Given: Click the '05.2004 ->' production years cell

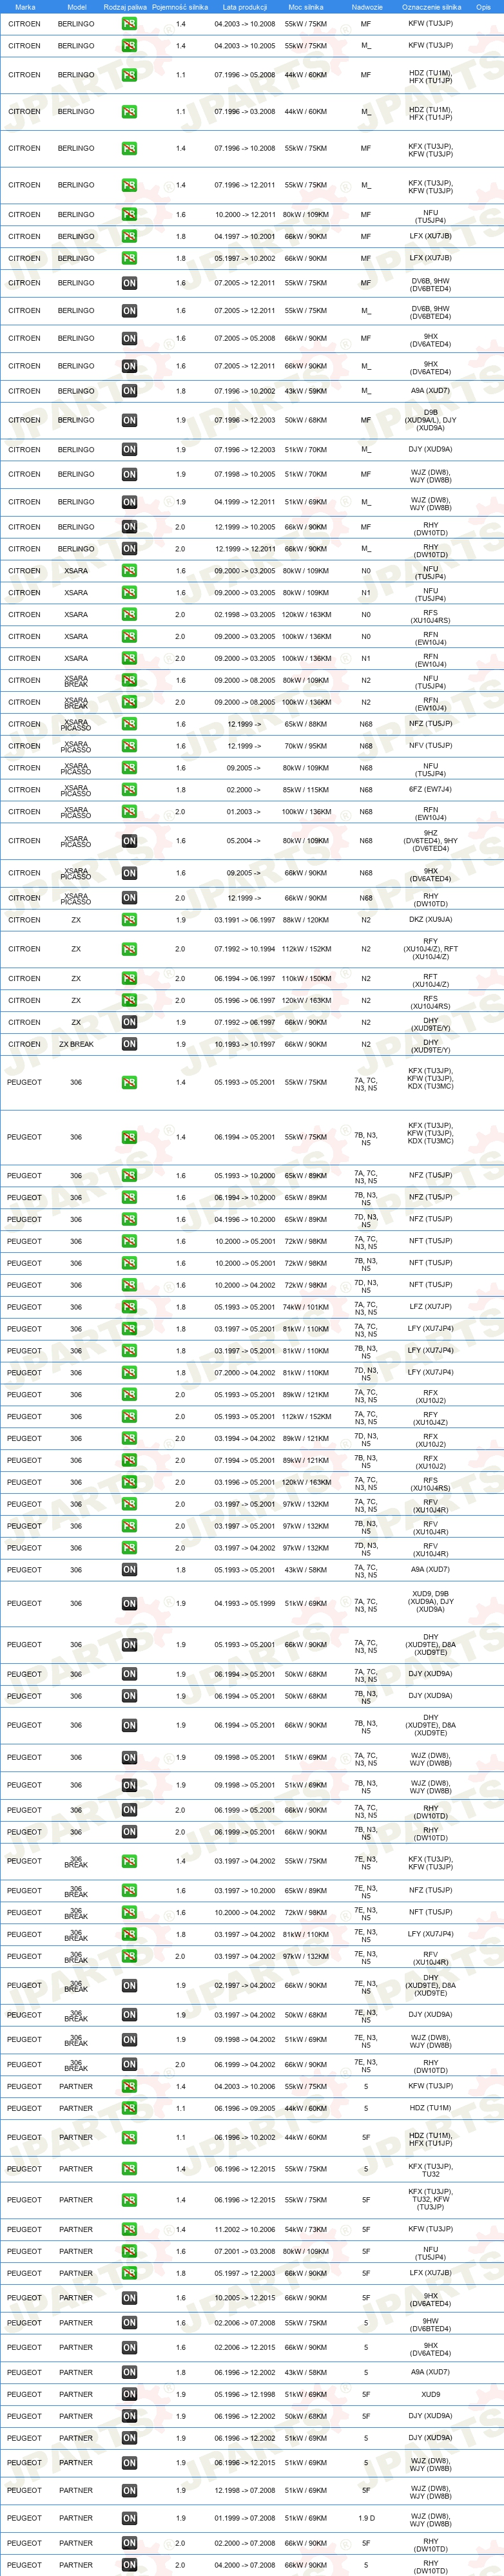Looking at the screenshot, I should coord(244,841).
